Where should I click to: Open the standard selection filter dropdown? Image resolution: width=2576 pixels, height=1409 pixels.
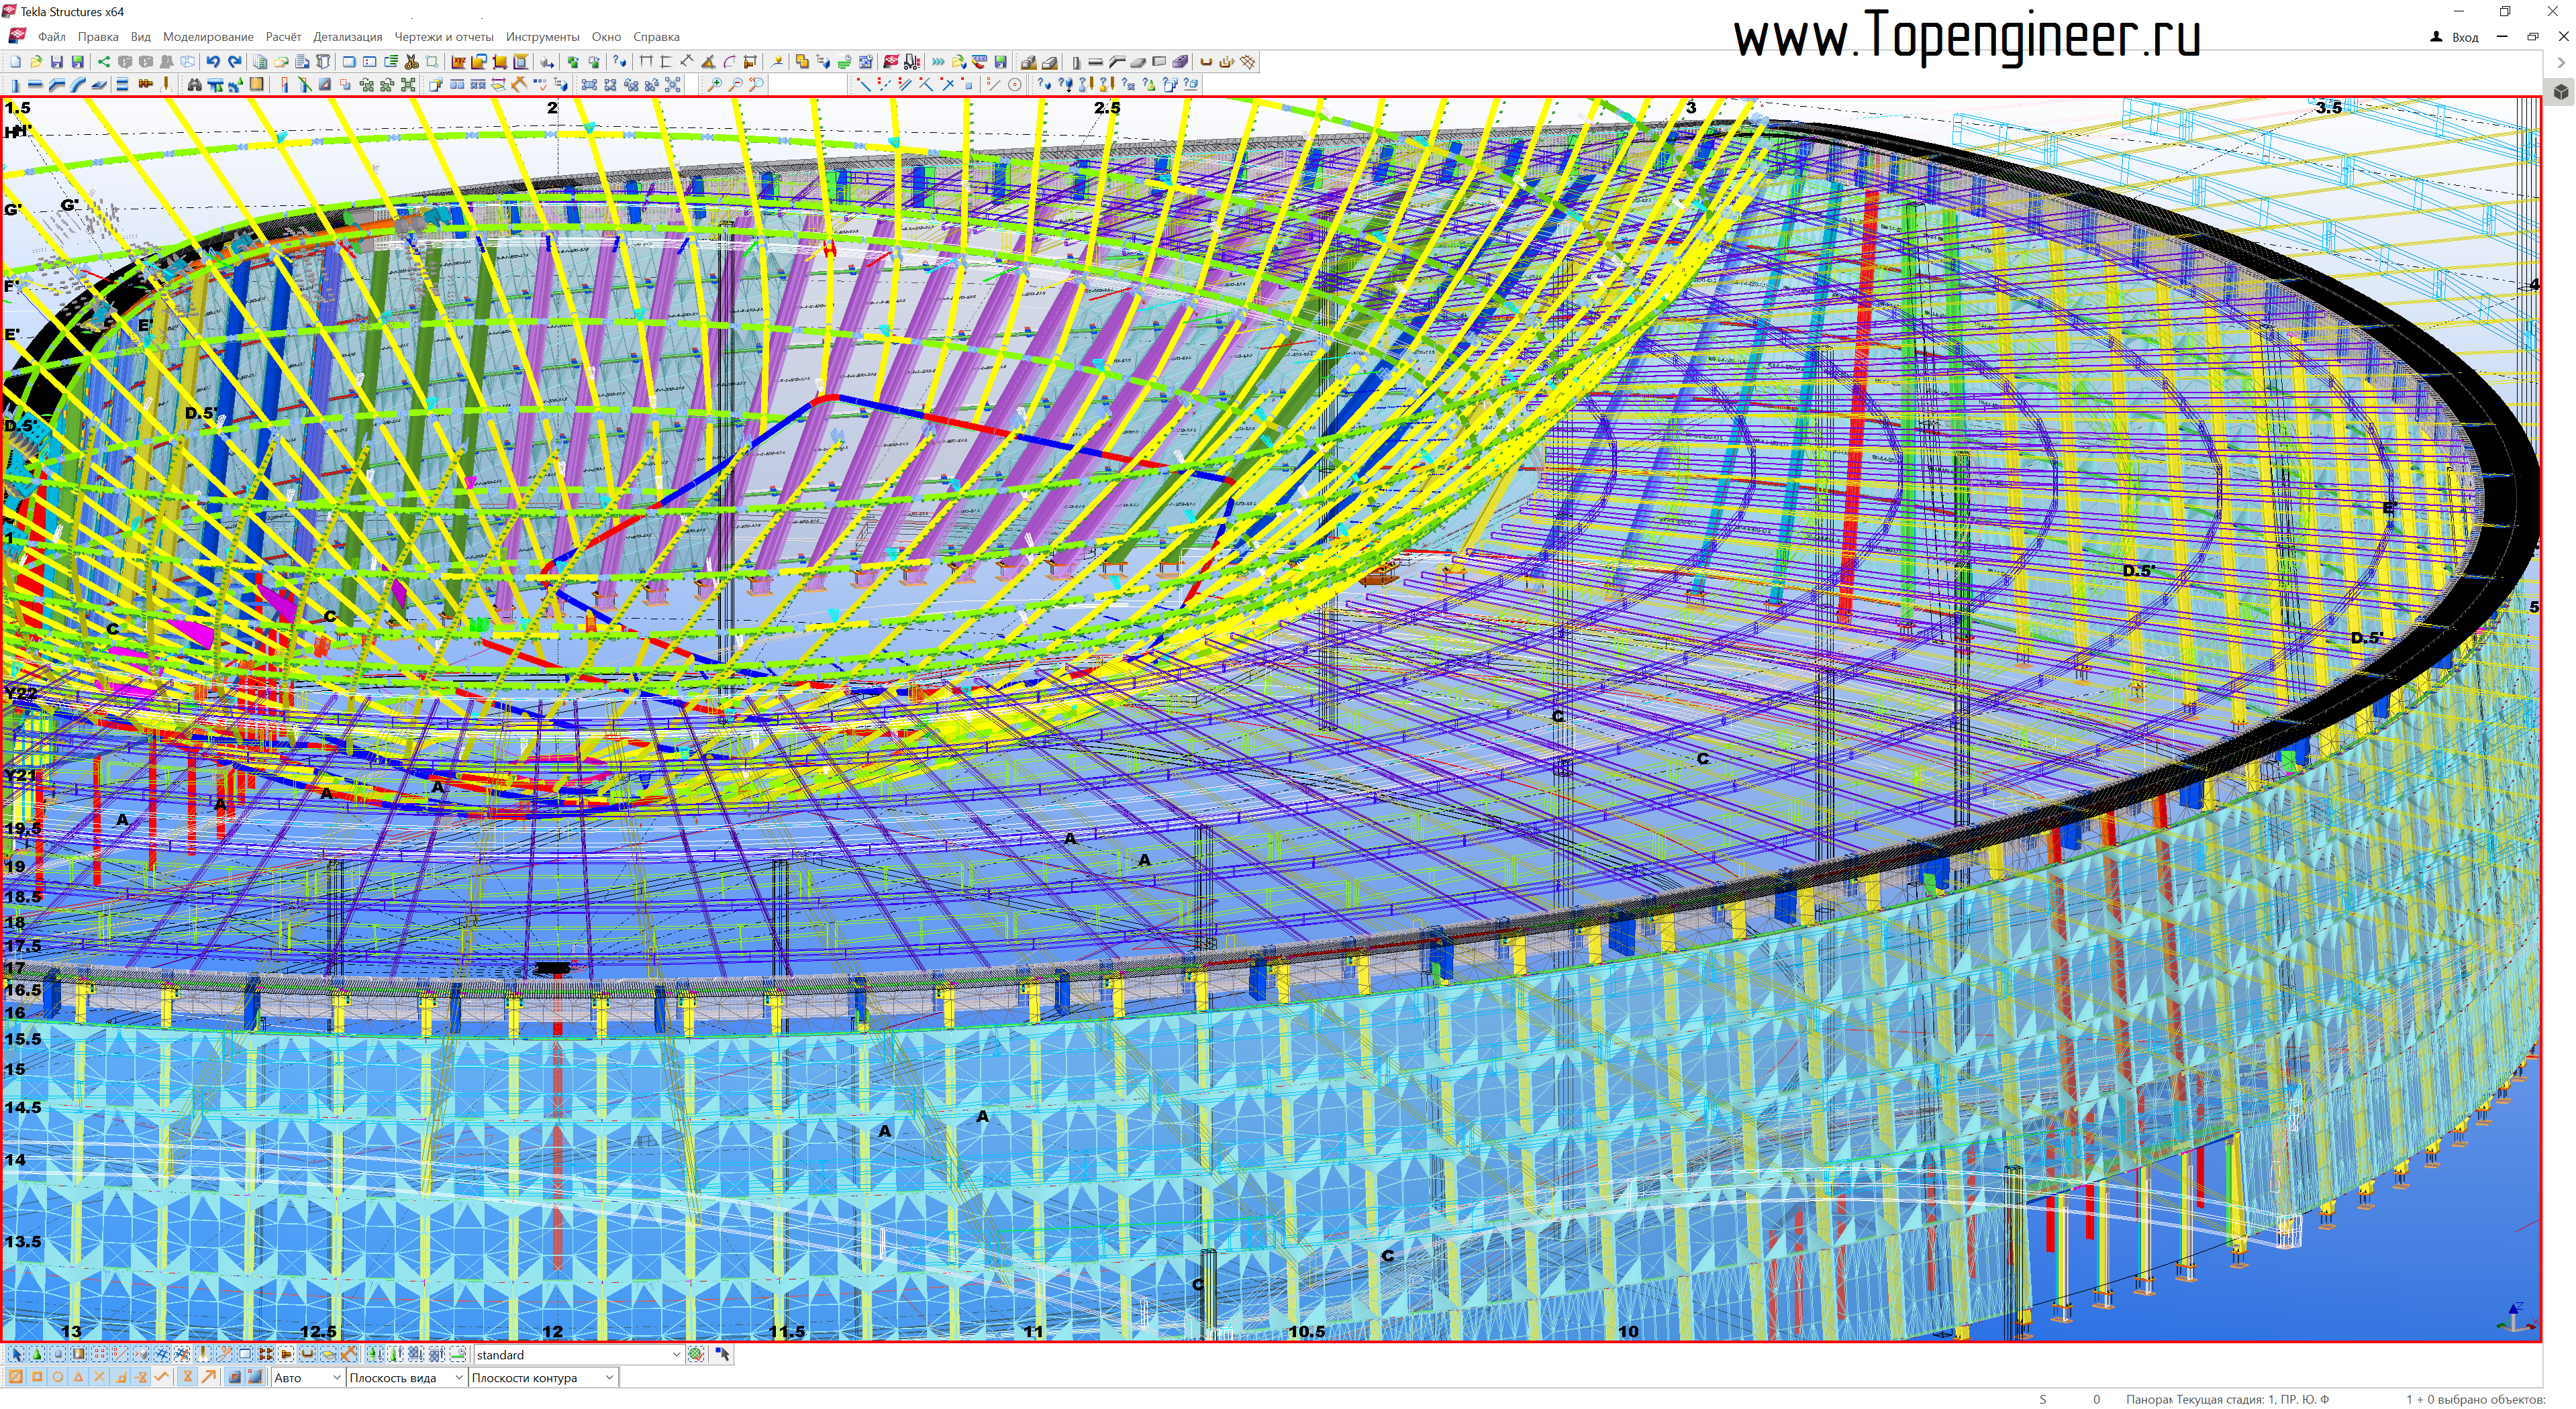tap(676, 1355)
